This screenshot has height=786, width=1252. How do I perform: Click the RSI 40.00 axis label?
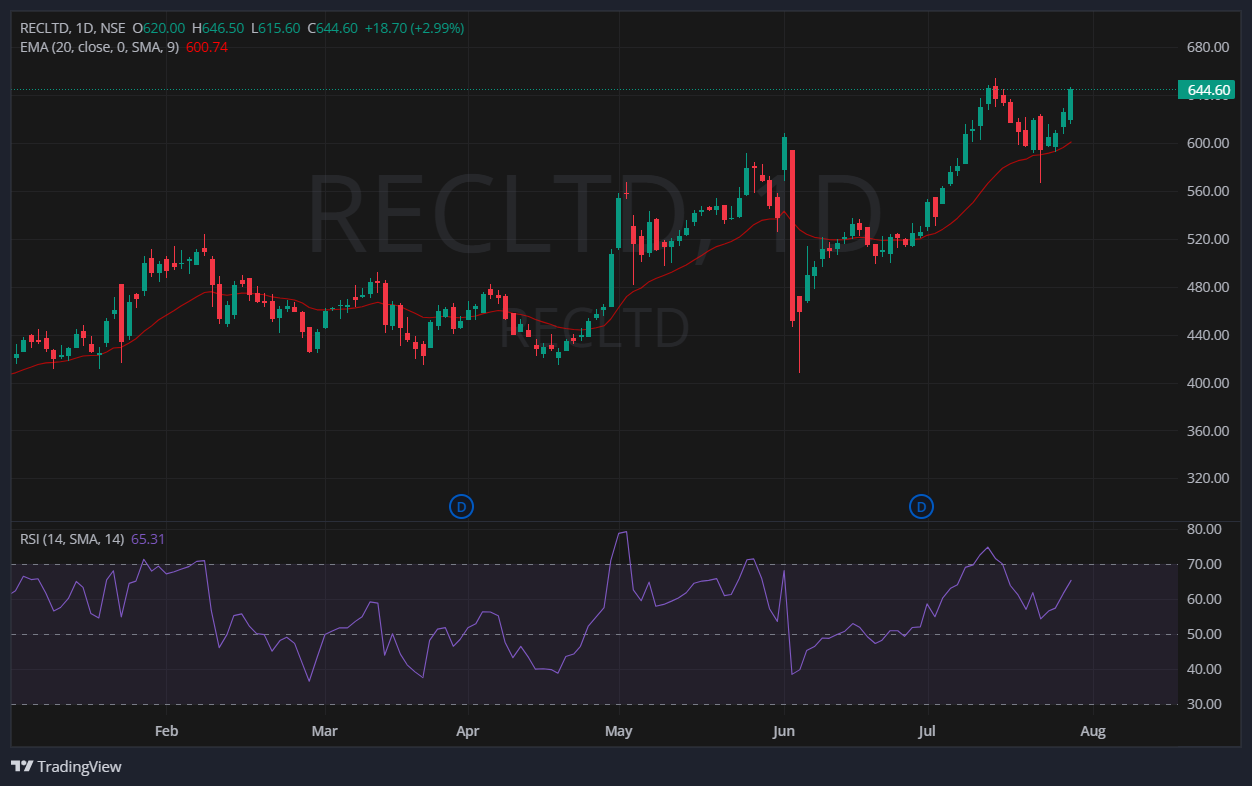[1204, 669]
